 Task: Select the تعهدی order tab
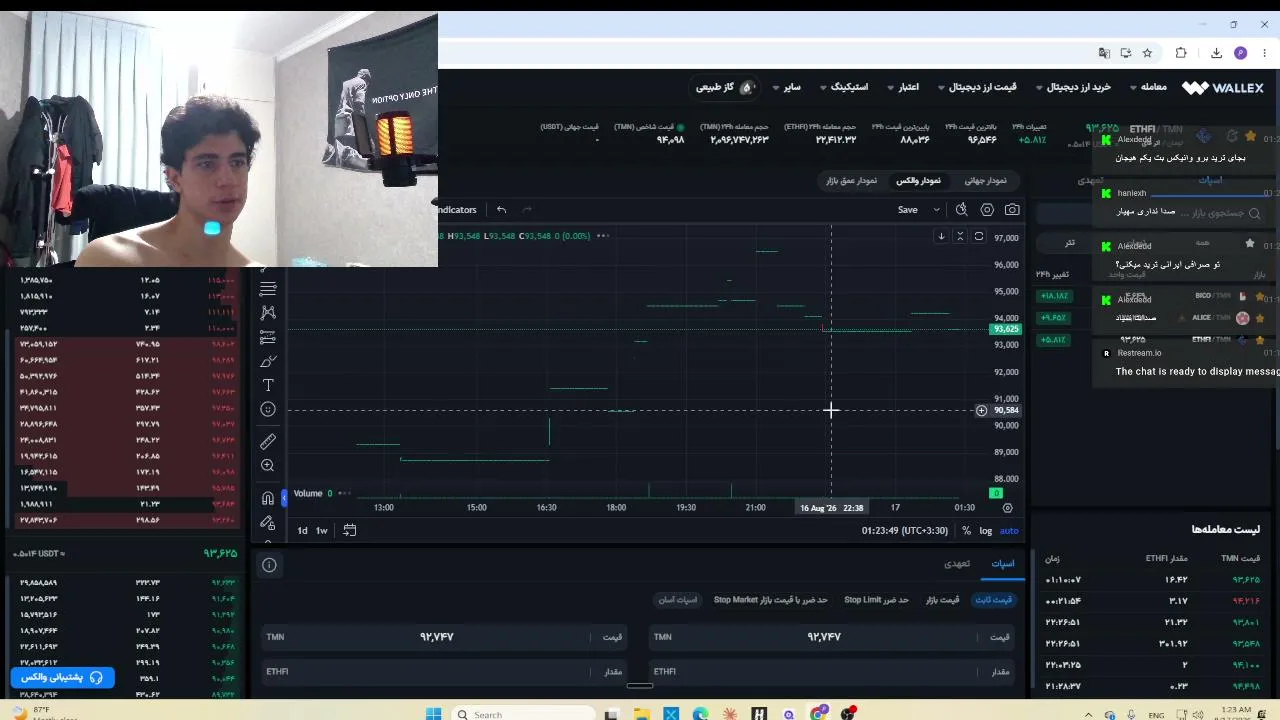pos(957,564)
